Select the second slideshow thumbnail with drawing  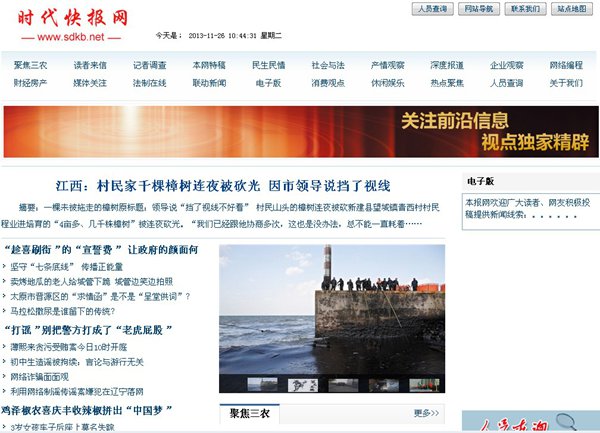pos(303,384)
